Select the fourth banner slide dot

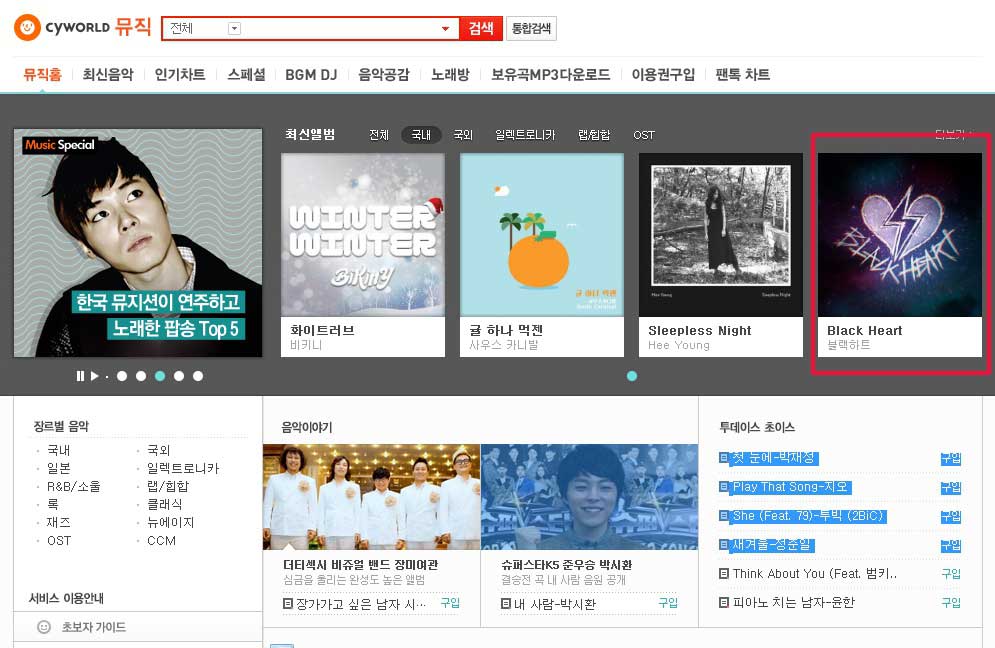179,376
